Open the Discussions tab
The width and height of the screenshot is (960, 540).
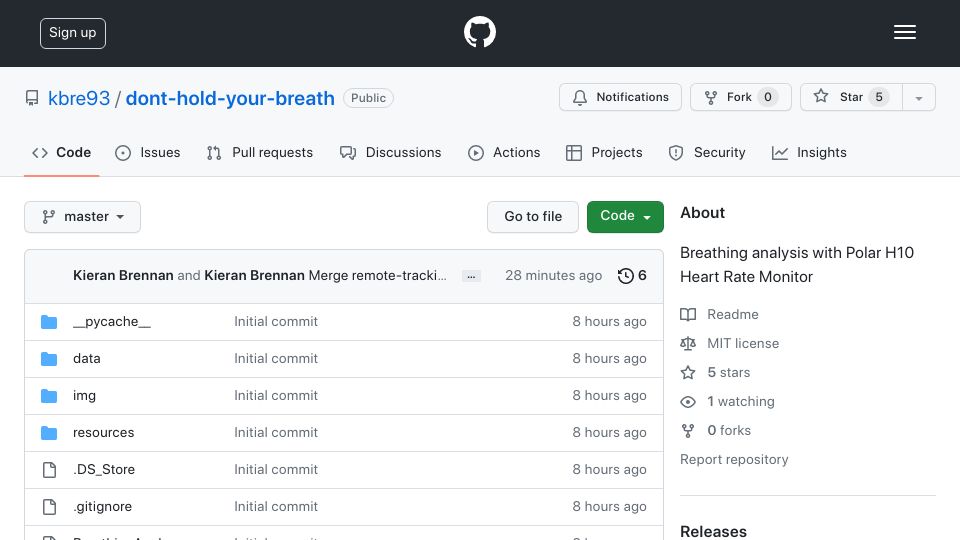point(390,152)
